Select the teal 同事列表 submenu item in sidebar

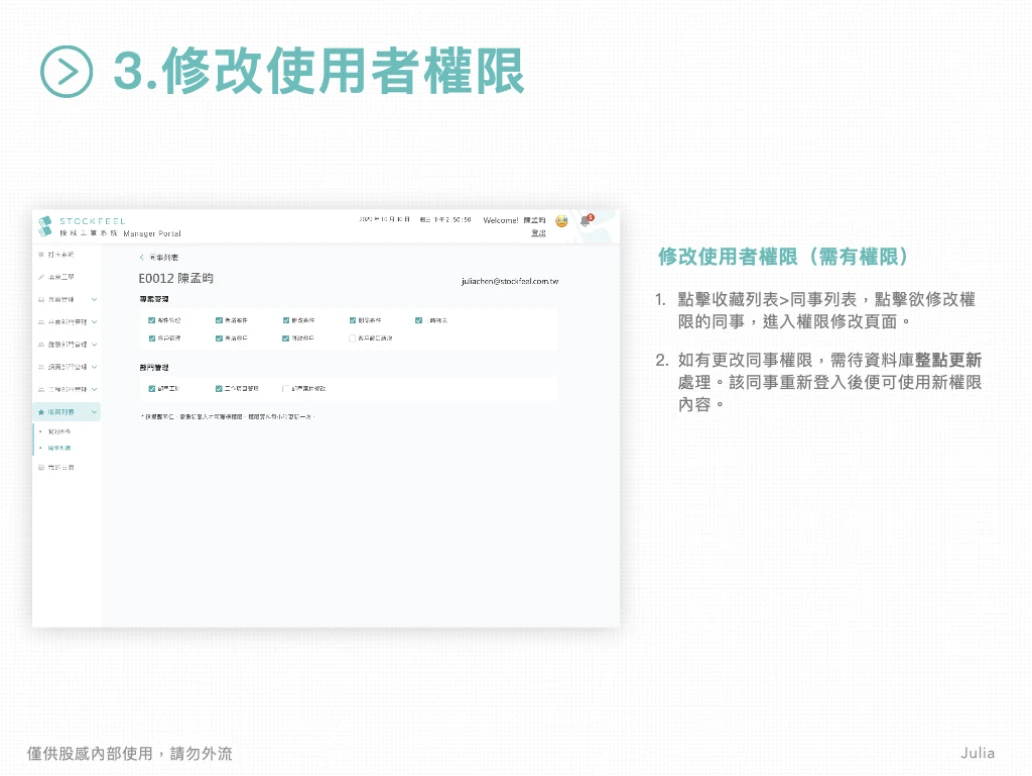pos(59,448)
